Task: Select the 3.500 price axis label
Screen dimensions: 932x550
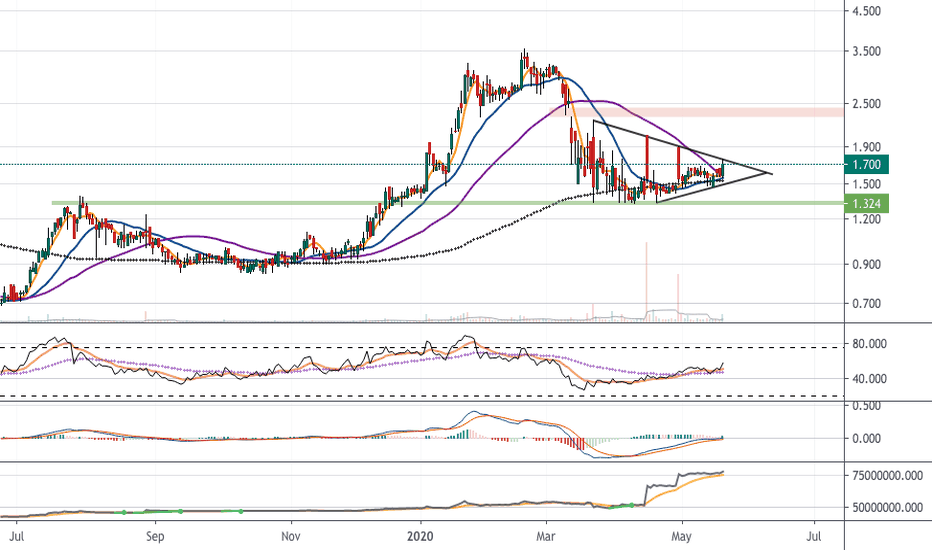Action: coord(867,52)
